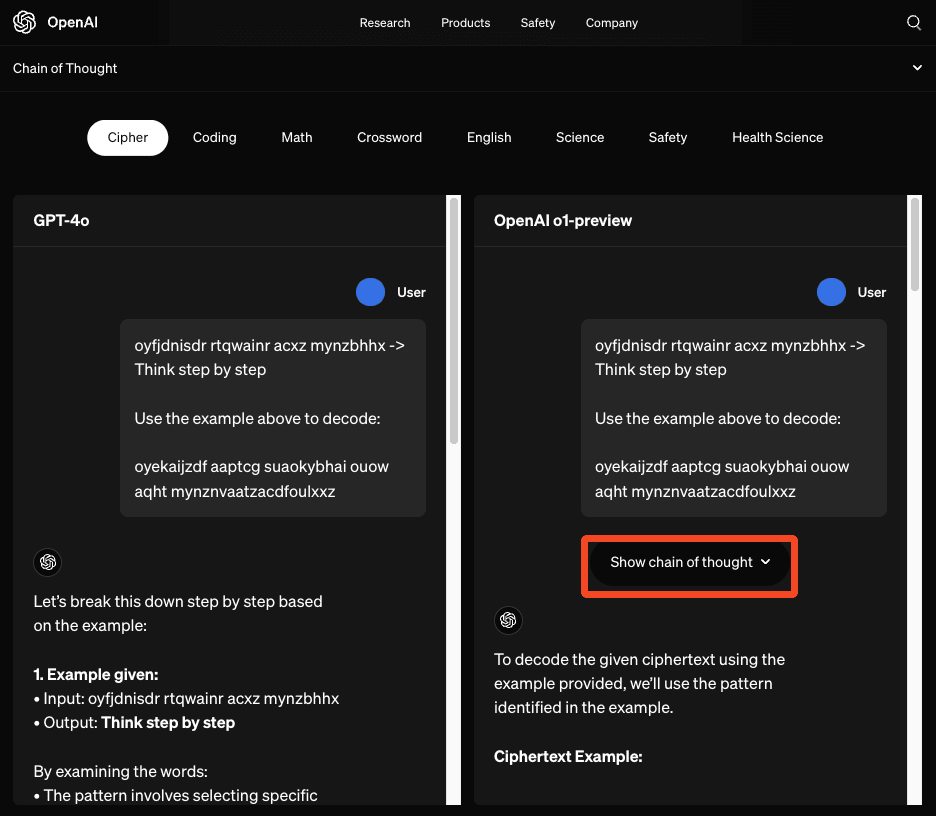936x816 pixels.
Task: Click the blue User avatar in GPT-4o panel
Action: (370, 292)
